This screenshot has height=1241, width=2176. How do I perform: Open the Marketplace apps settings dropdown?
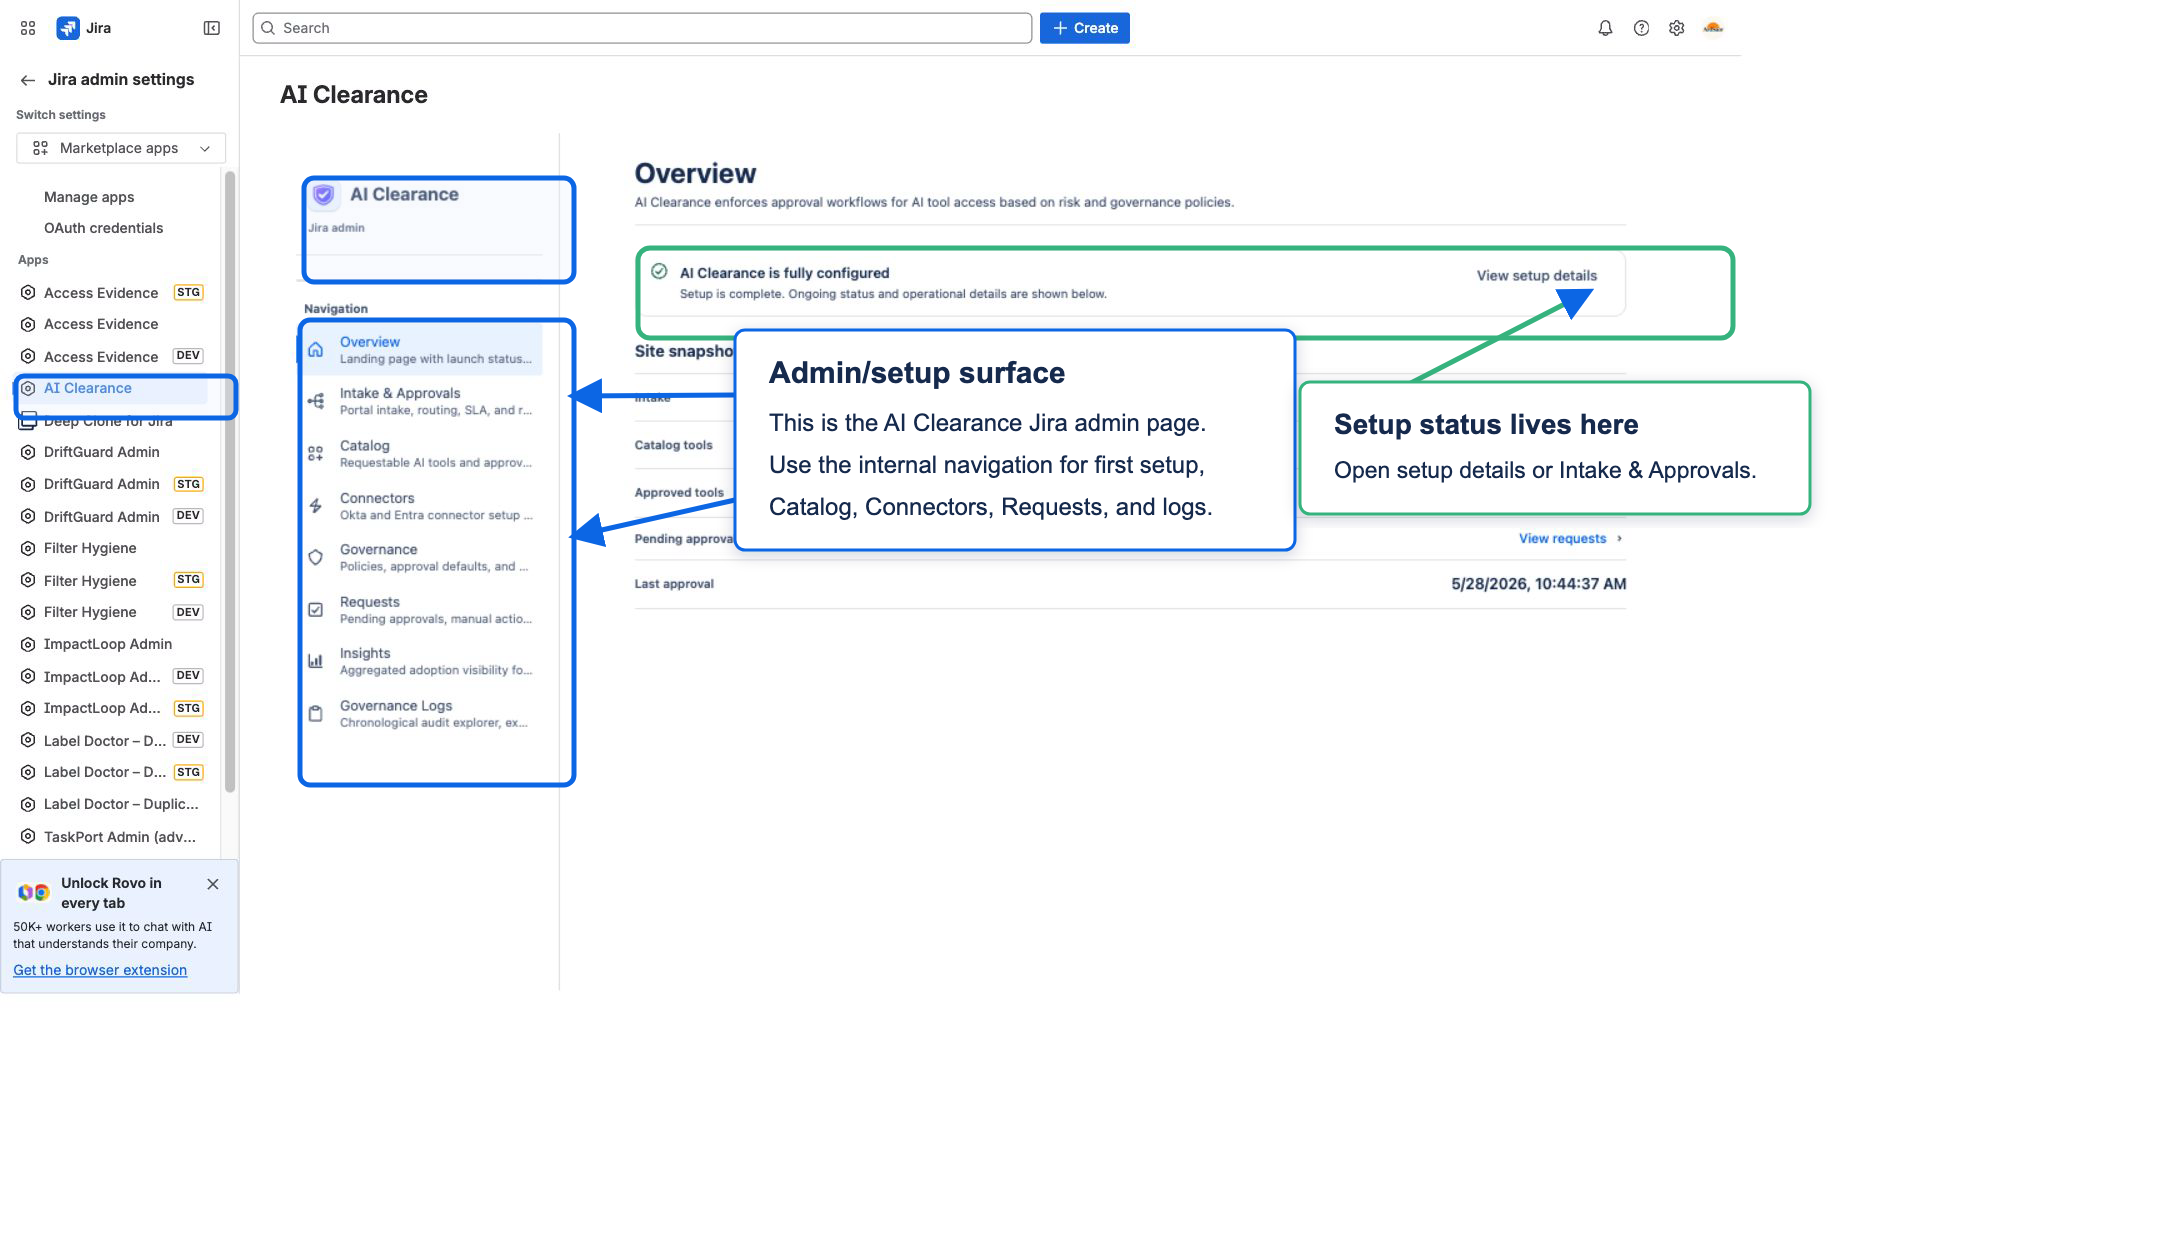coord(121,148)
